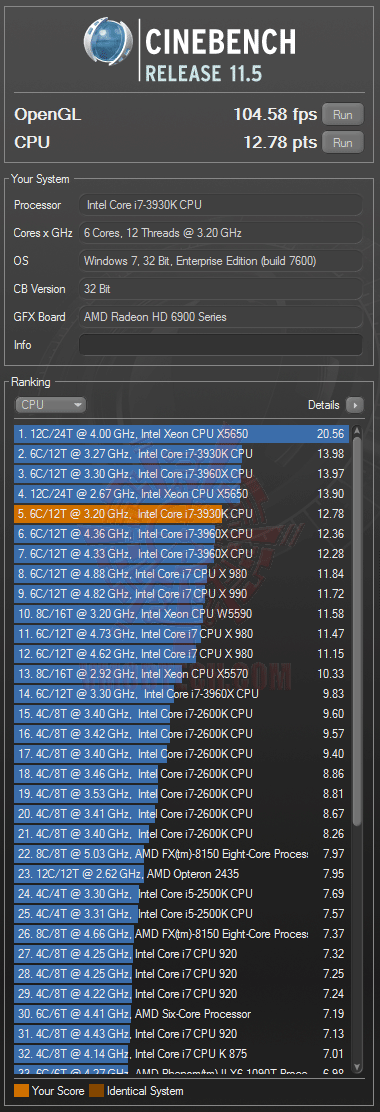
Task: Click the Your Score orange legend swatch
Action: [21, 1091]
